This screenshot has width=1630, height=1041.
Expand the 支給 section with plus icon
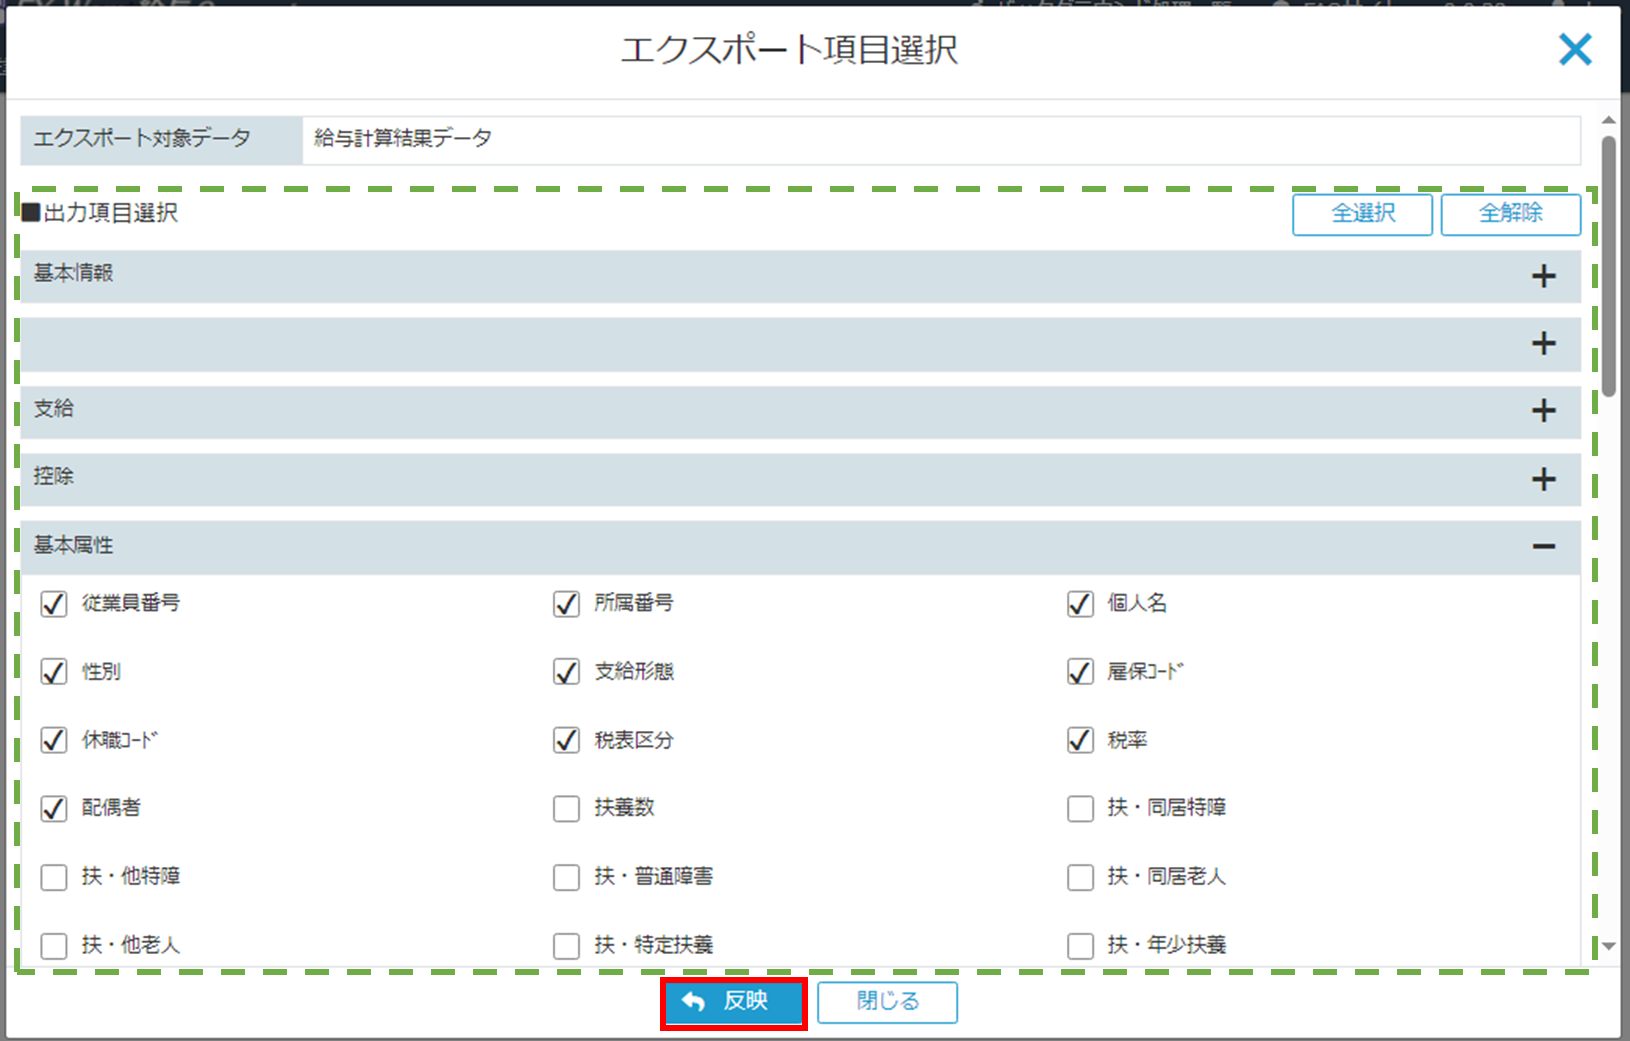click(1543, 410)
